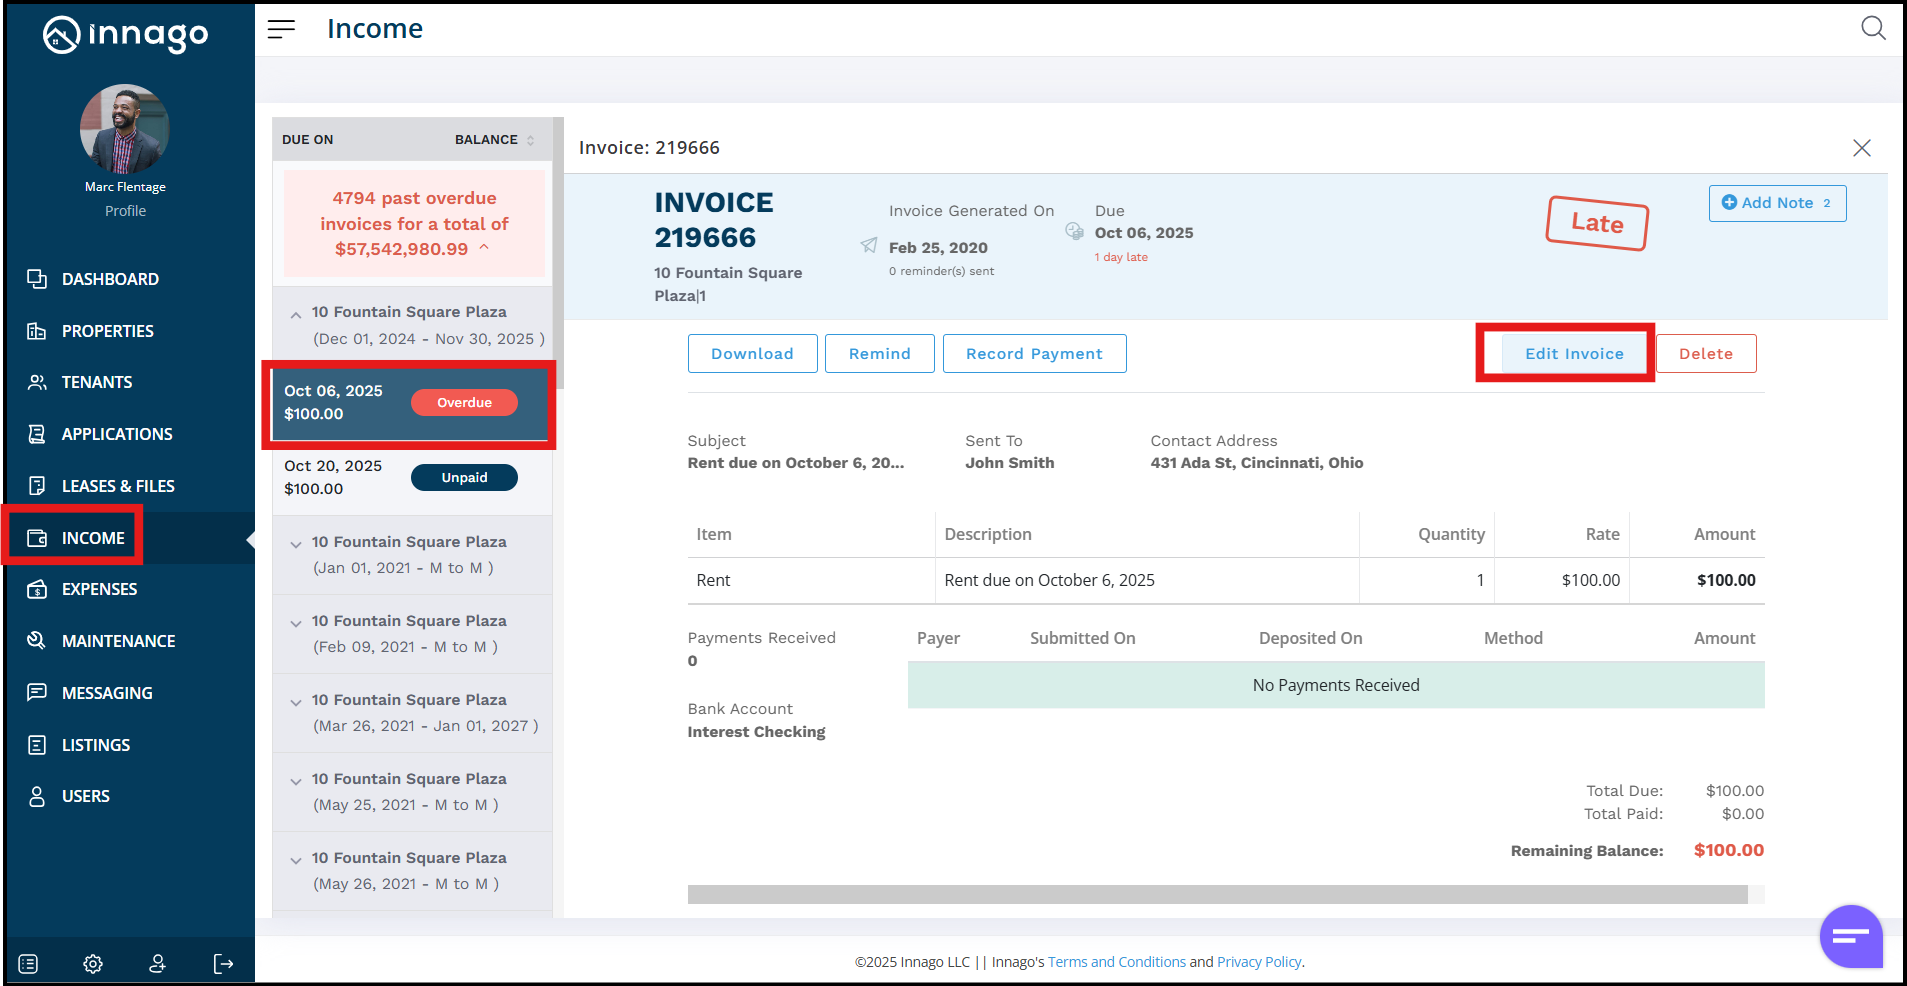Navigate to Tenants in the sidebar
The width and height of the screenshot is (1907, 986).
tap(97, 382)
